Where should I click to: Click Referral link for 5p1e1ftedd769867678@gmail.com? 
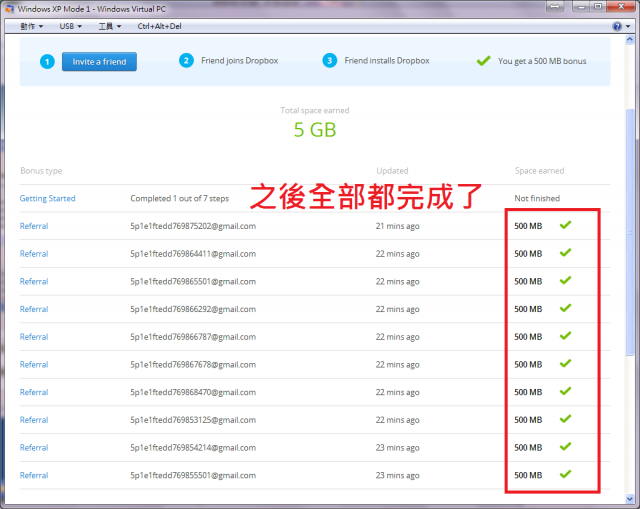click(34, 365)
